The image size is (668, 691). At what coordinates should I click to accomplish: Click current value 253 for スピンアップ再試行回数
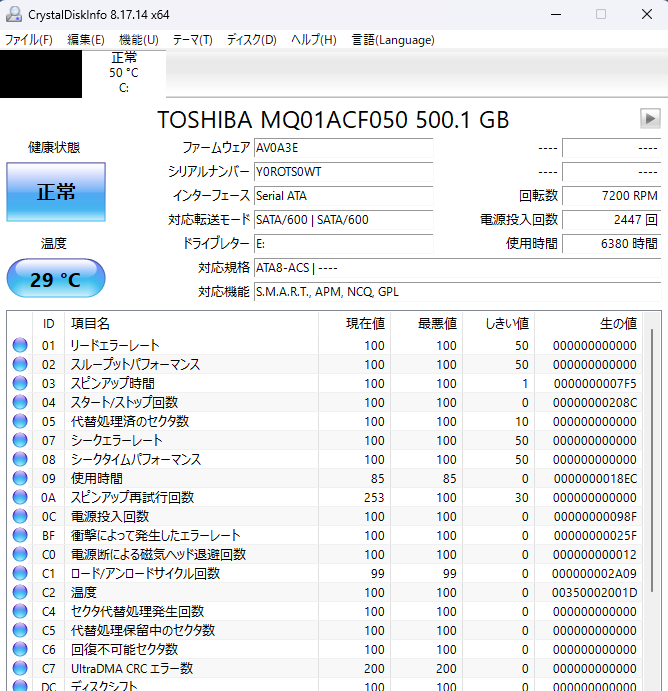[x=374, y=498]
